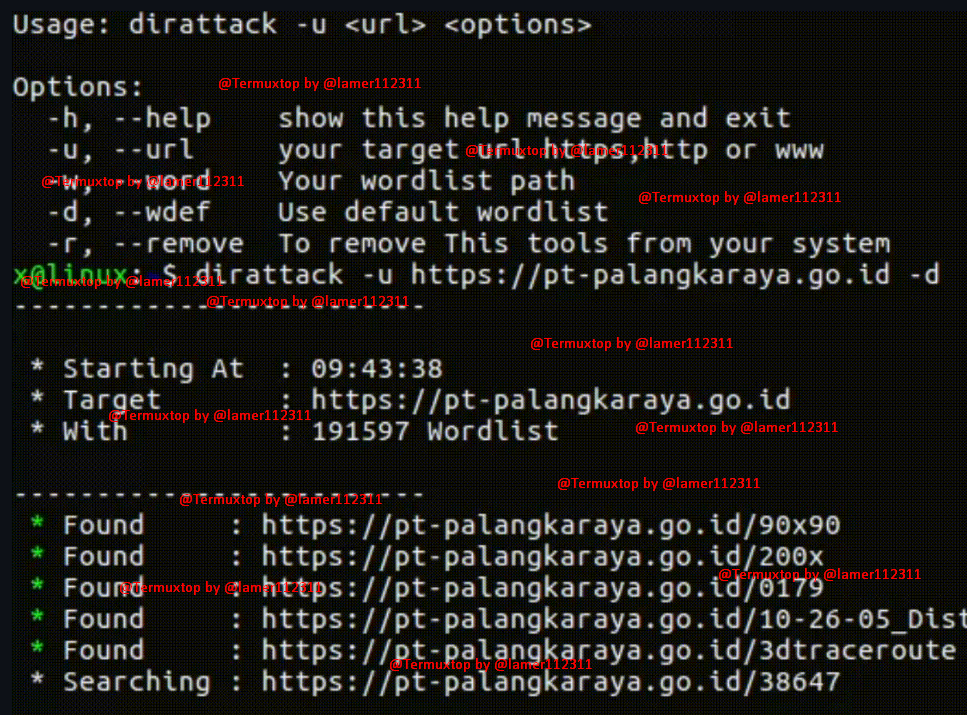Click the 'Starting At' label
This screenshot has height=715, width=967.
154,369
